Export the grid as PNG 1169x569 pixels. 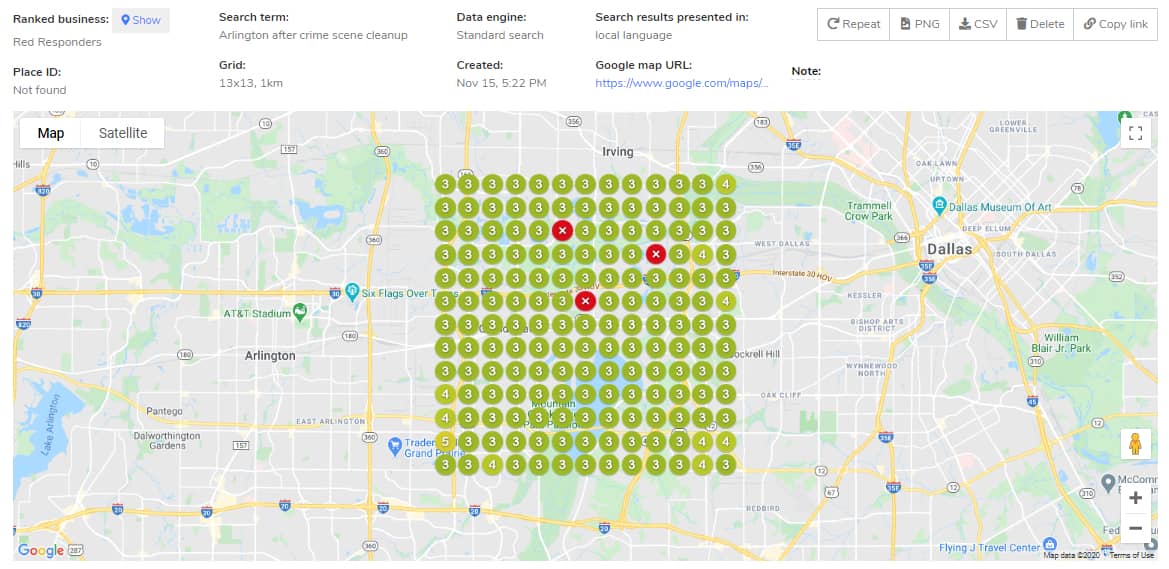pyautogui.click(x=919, y=24)
